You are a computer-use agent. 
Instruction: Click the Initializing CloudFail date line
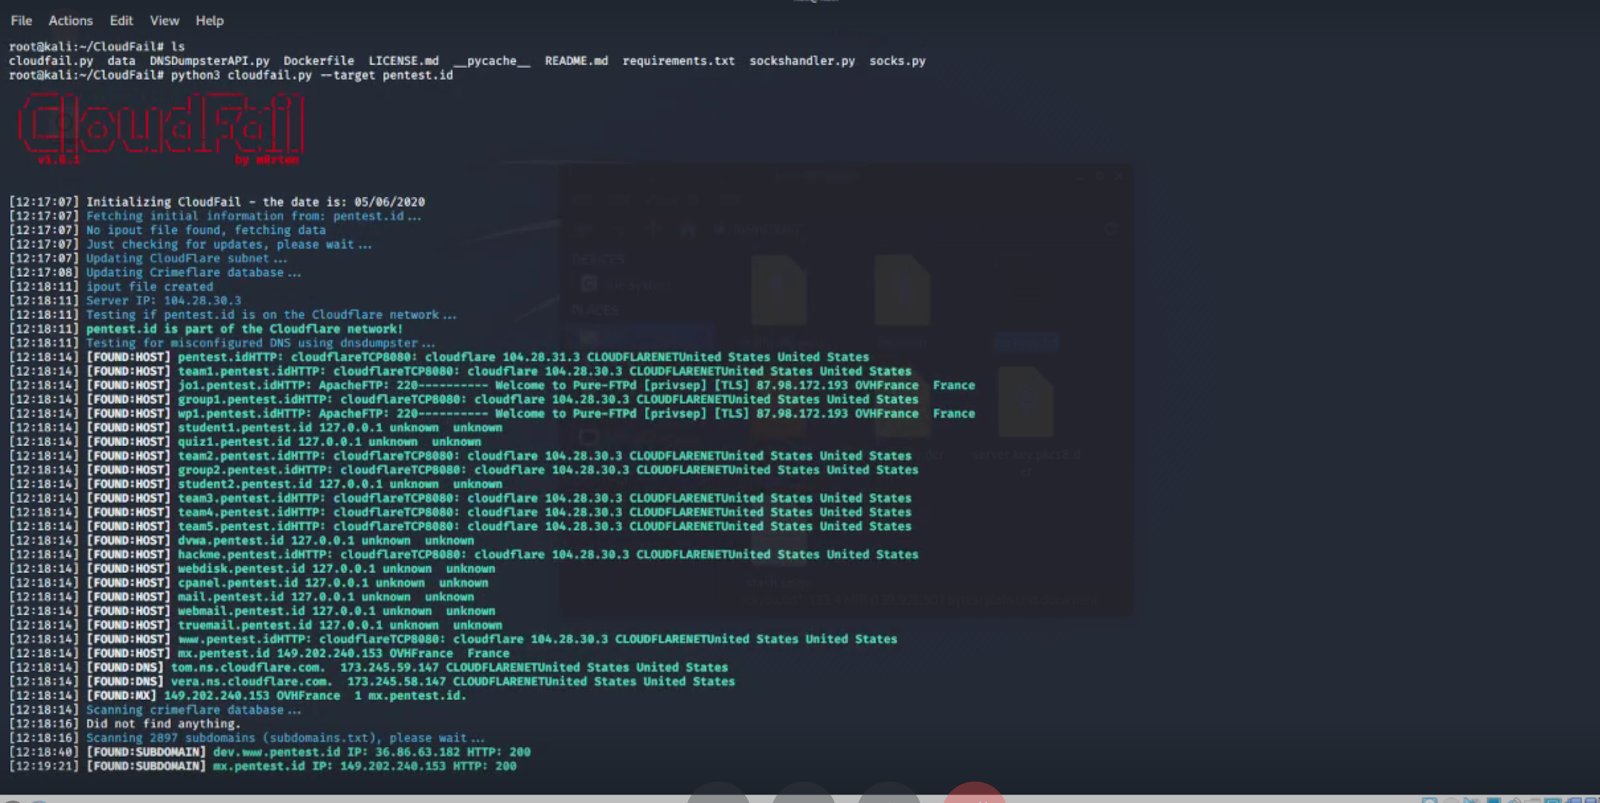pos(217,202)
